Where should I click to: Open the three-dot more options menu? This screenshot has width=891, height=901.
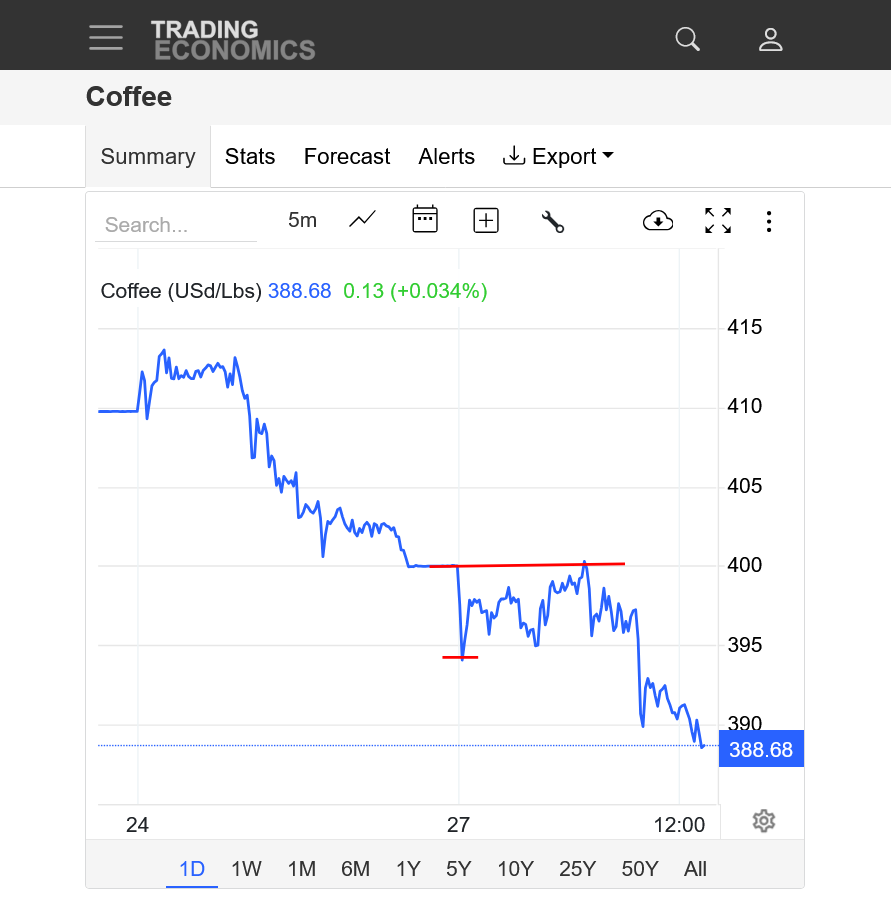tap(768, 221)
